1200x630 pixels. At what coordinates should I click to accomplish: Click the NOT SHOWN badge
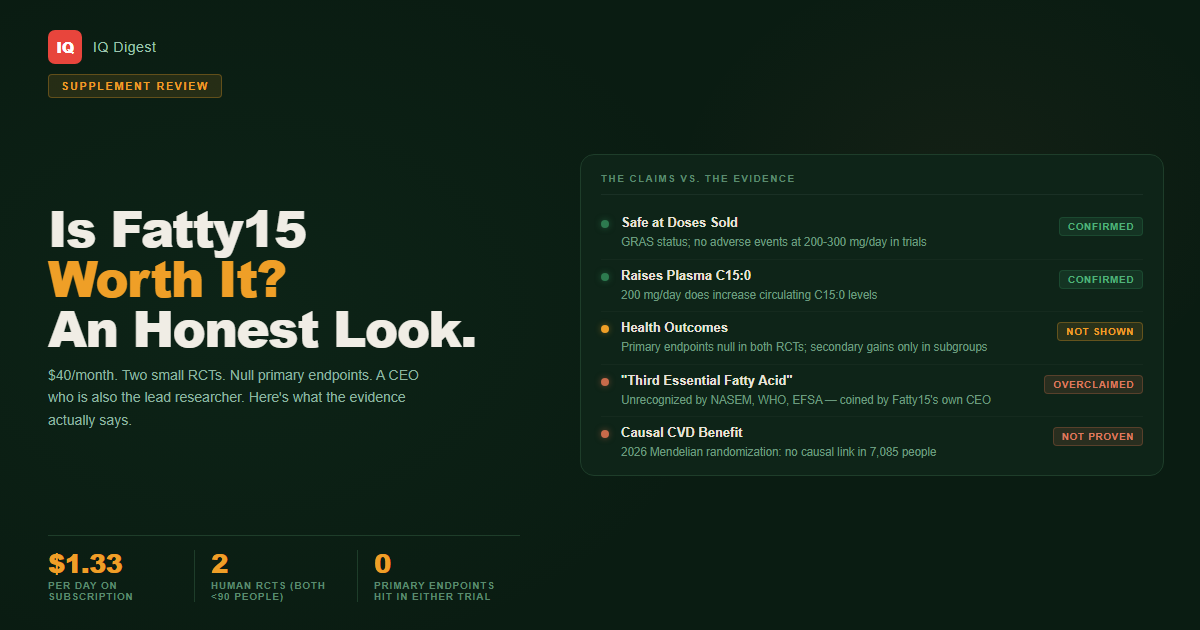click(x=1100, y=332)
